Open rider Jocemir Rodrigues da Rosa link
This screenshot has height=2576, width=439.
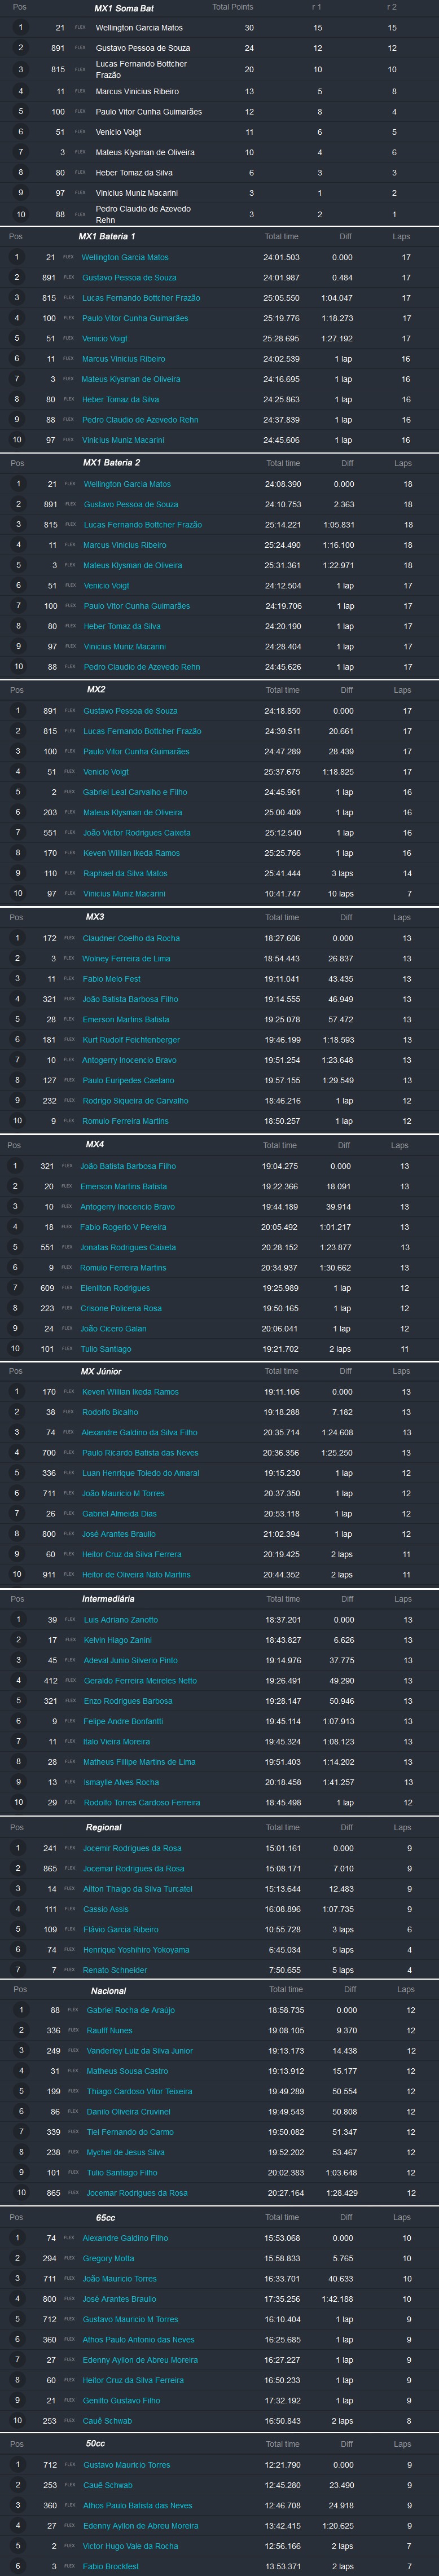[x=132, y=1848]
